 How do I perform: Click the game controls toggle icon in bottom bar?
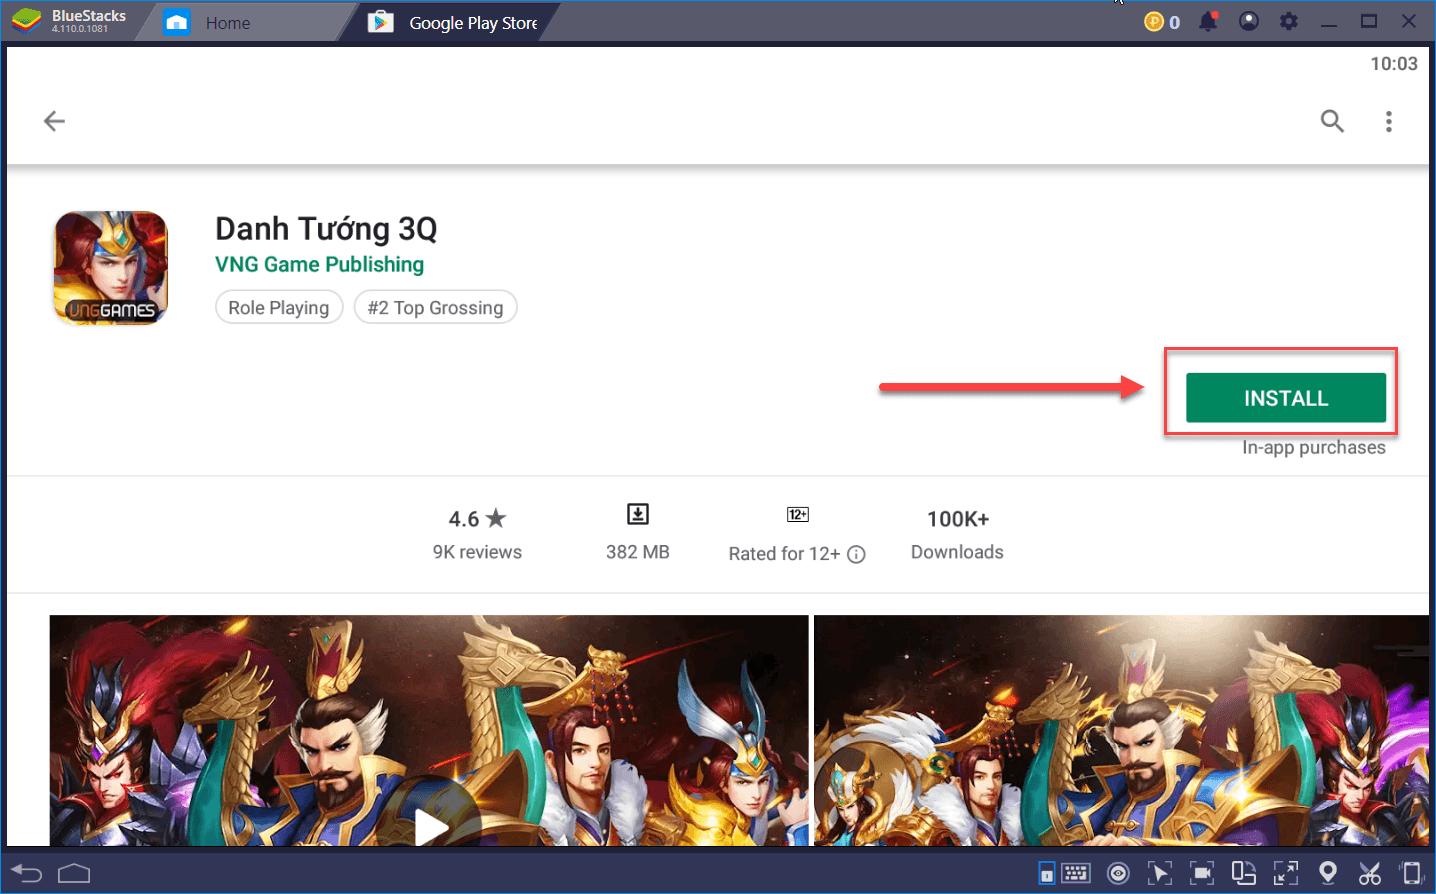coord(1046,874)
